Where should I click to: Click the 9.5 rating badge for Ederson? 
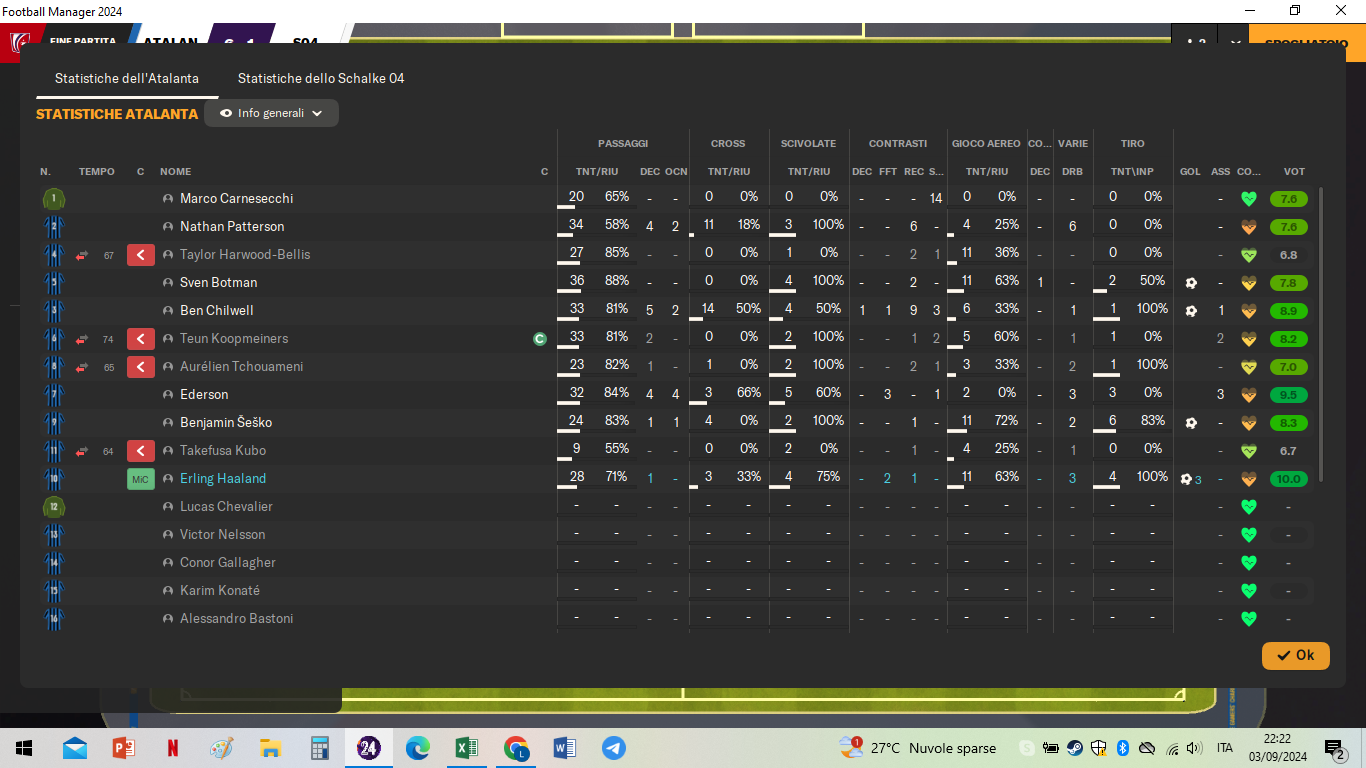click(1289, 395)
